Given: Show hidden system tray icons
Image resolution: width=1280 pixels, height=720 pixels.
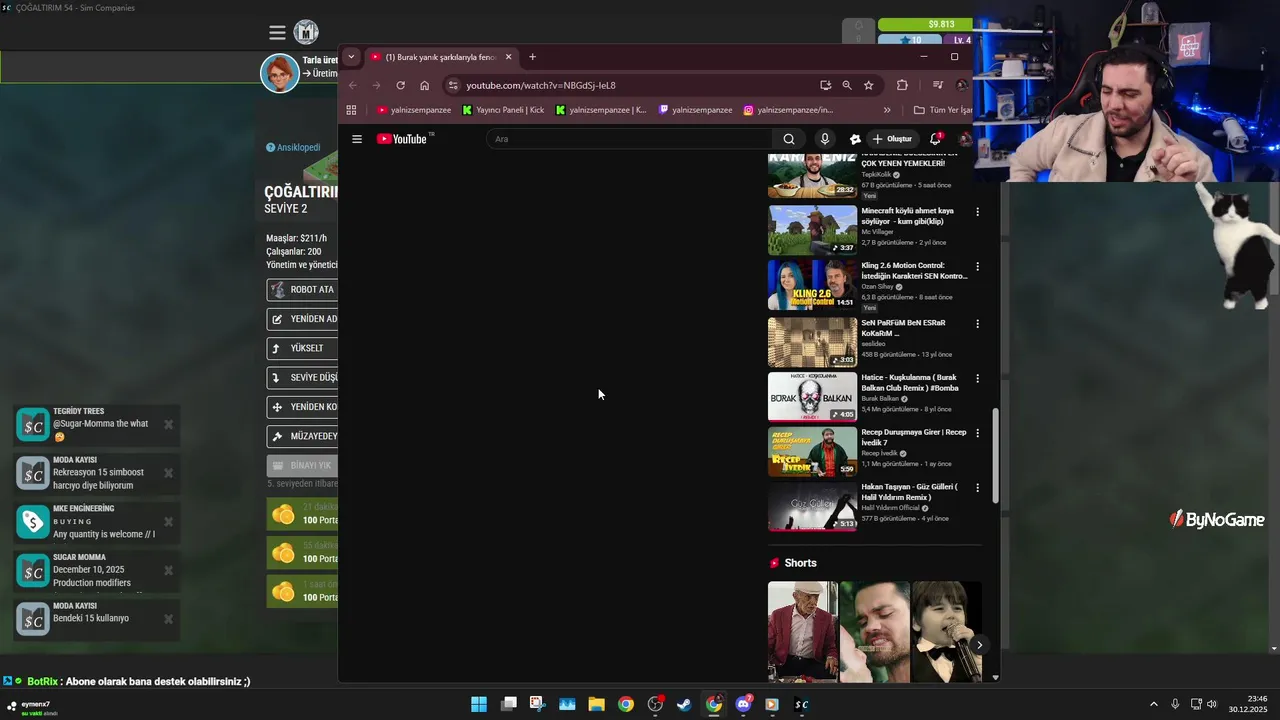Looking at the screenshot, I should click(1153, 704).
